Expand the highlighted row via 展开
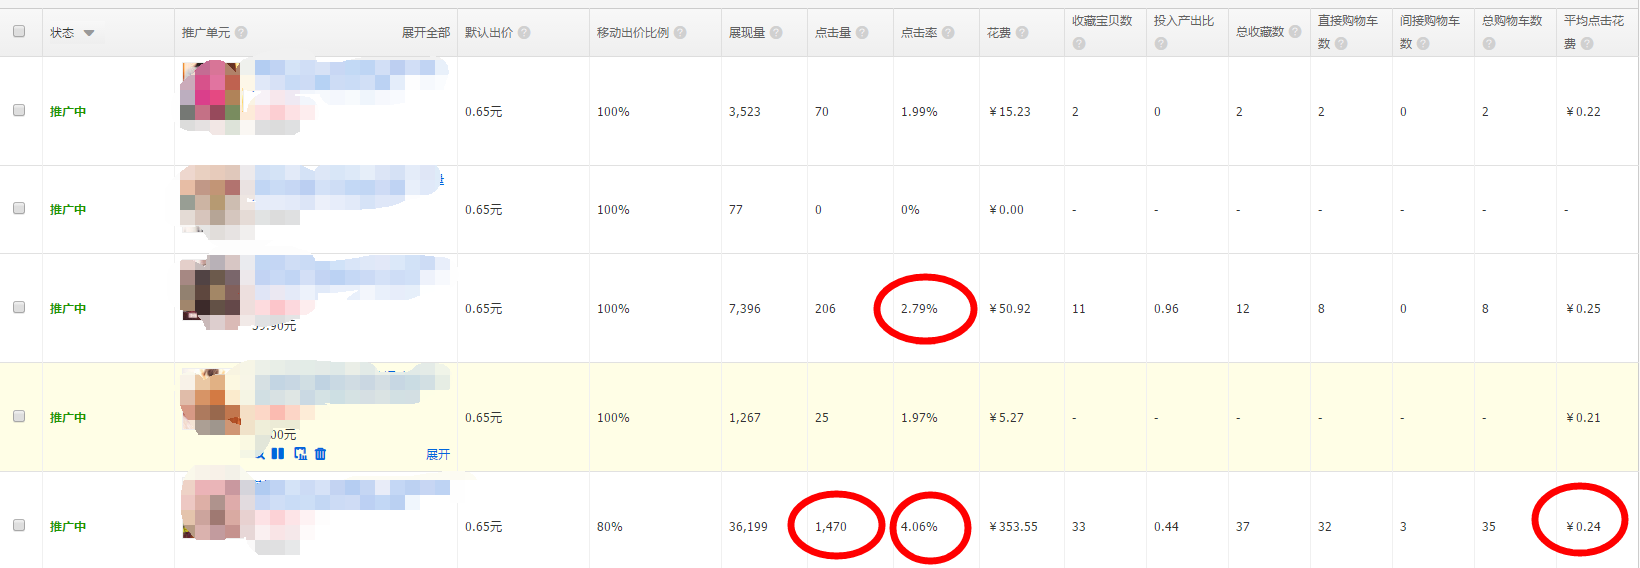 coord(438,454)
